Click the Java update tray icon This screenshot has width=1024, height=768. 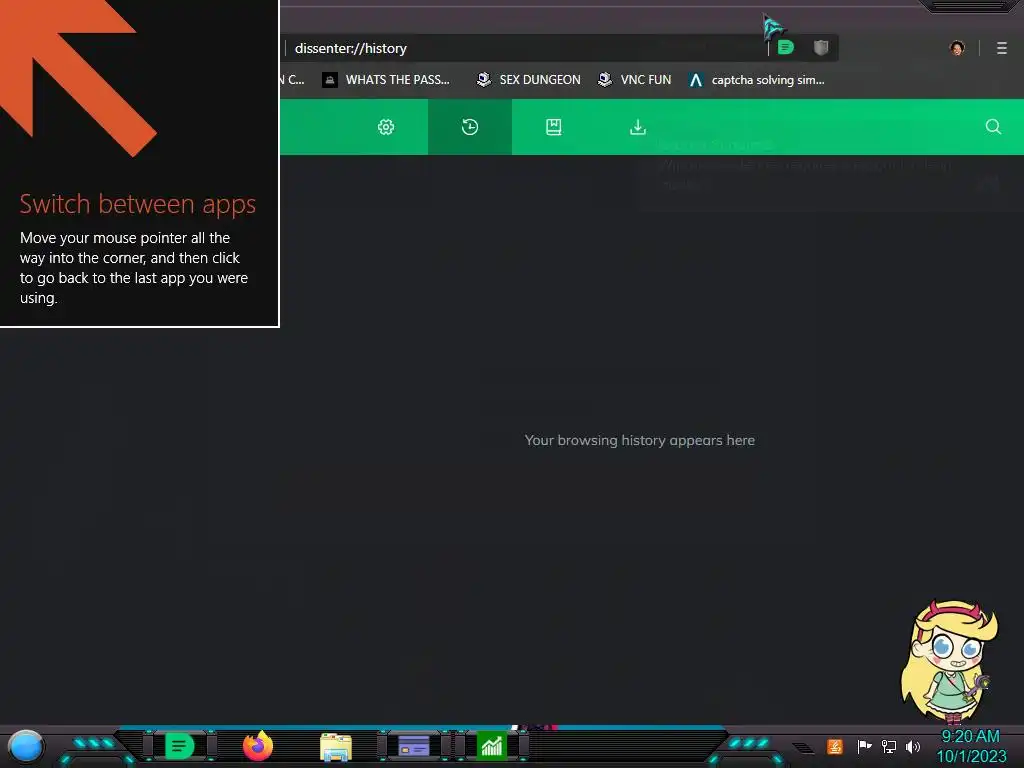835,746
